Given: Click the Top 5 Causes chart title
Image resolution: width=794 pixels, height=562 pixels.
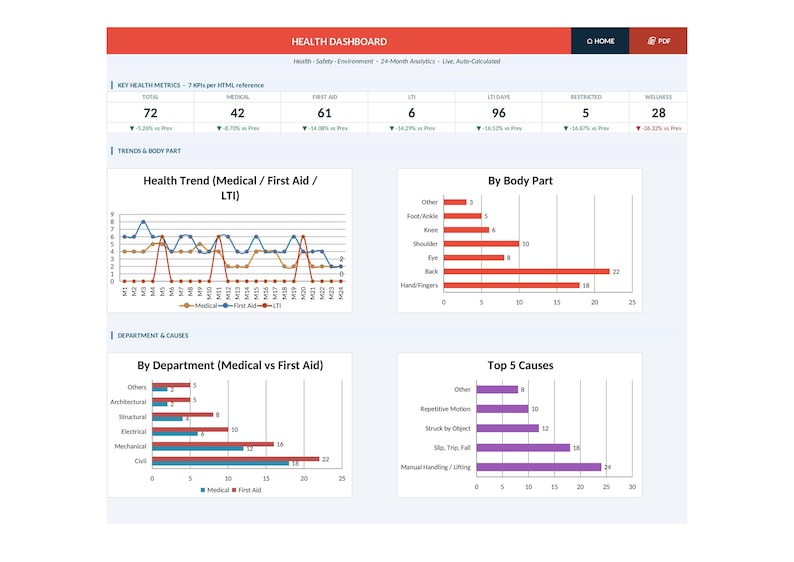Looking at the screenshot, I should 521,366.
